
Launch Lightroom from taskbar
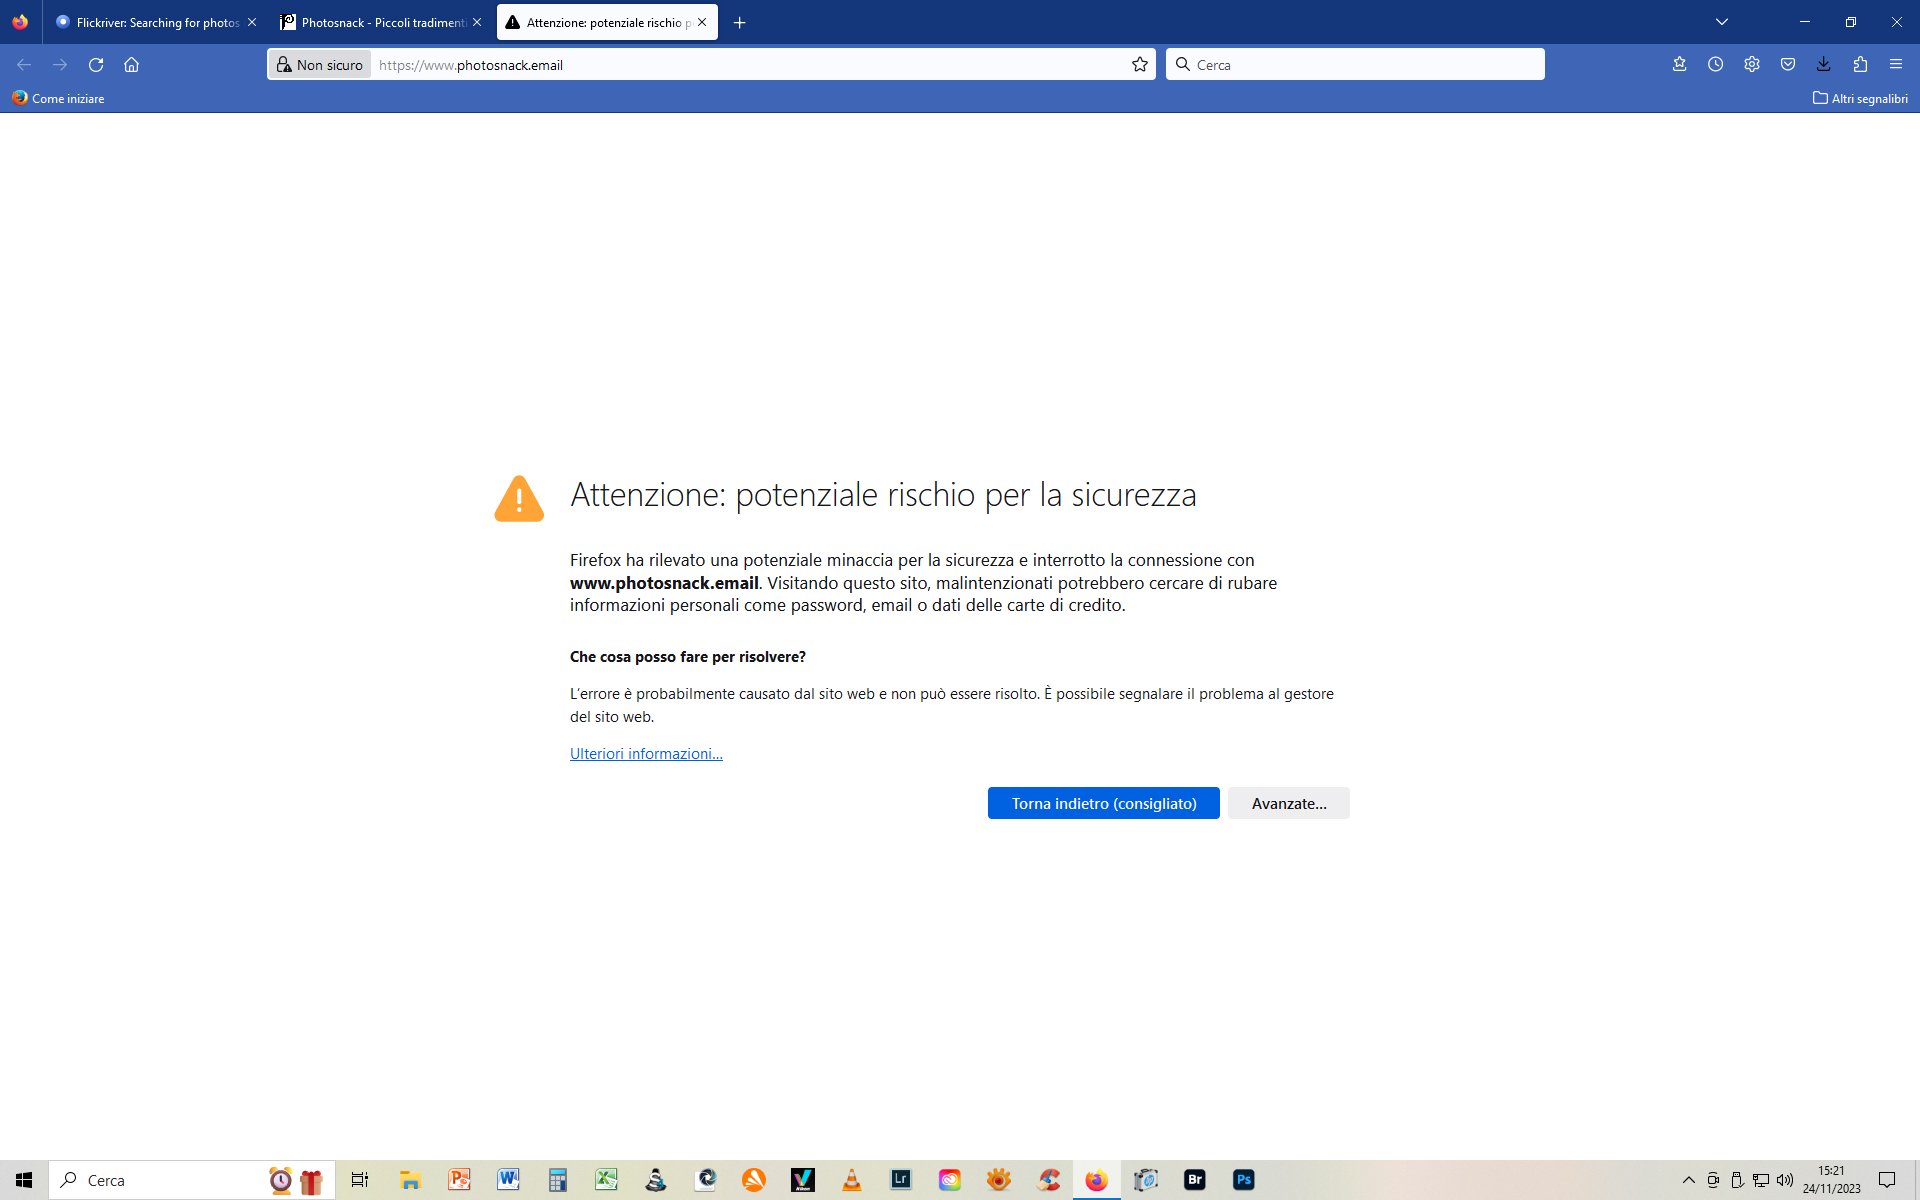tap(900, 1180)
